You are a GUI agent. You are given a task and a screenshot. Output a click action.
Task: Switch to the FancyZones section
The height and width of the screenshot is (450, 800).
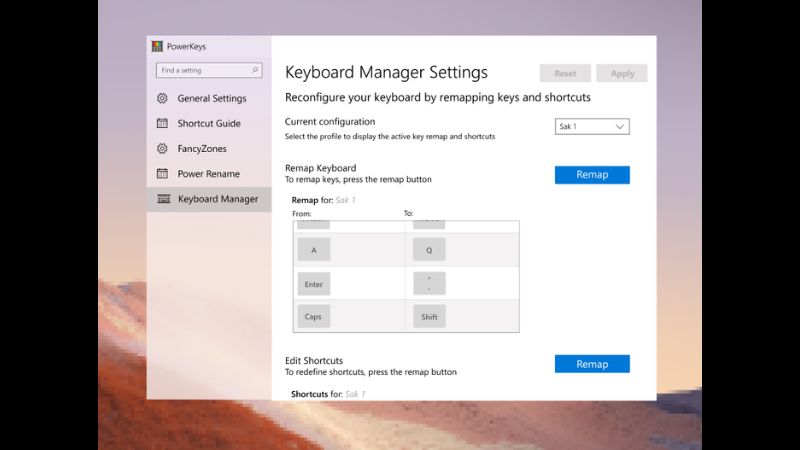pyautogui.click(x=202, y=149)
